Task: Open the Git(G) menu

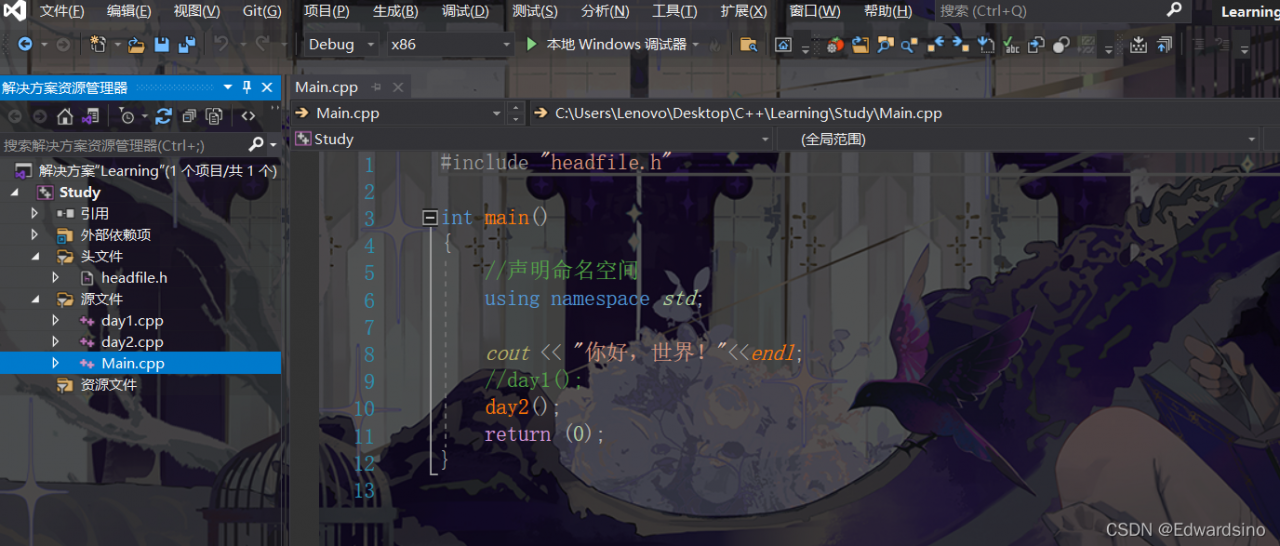Action: tap(261, 12)
